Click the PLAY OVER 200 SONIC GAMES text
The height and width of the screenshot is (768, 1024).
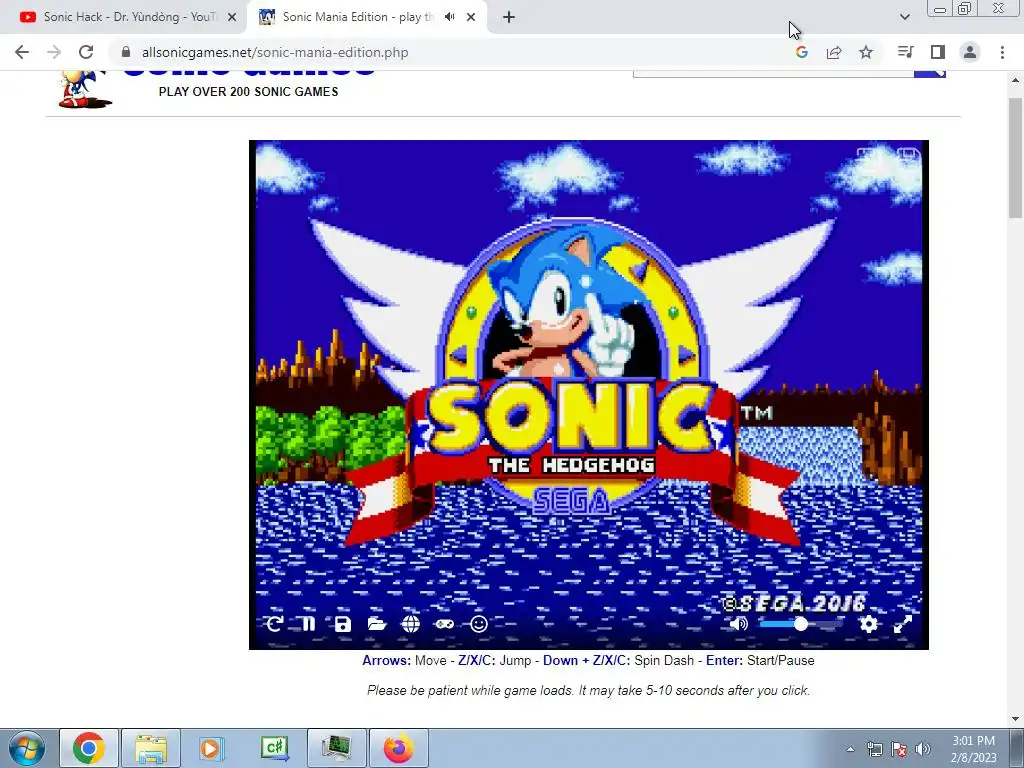click(248, 92)
